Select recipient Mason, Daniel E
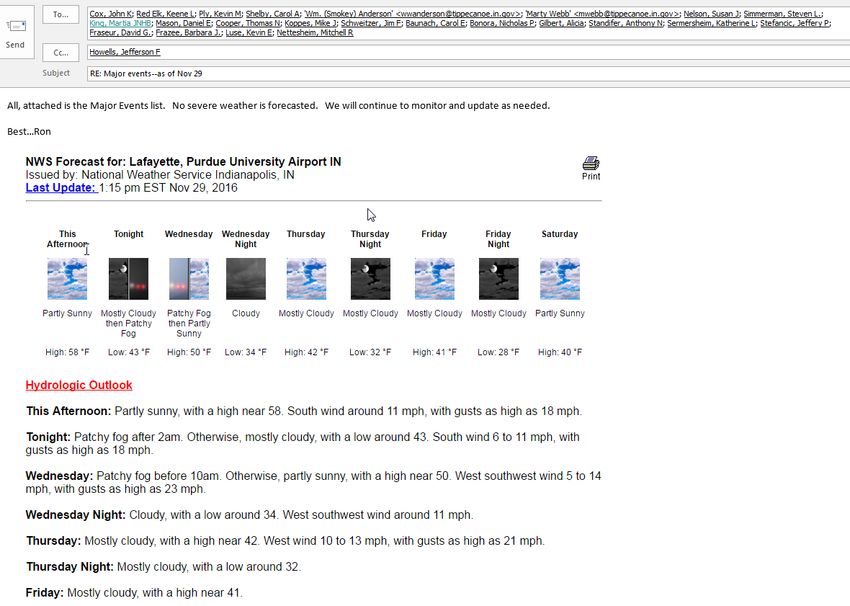The image size is (850, 606). (183, 23)
